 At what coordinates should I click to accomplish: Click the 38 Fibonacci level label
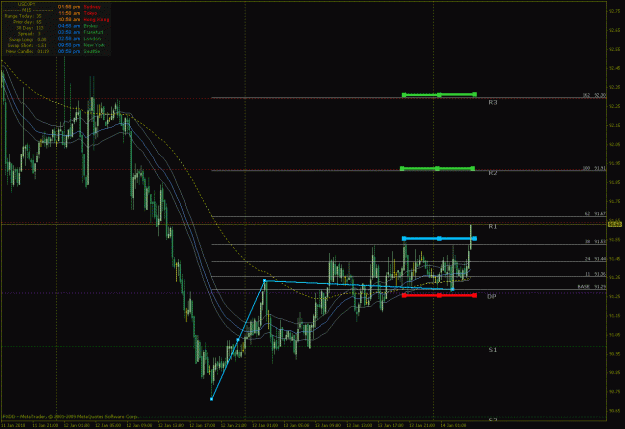[595, 242]
